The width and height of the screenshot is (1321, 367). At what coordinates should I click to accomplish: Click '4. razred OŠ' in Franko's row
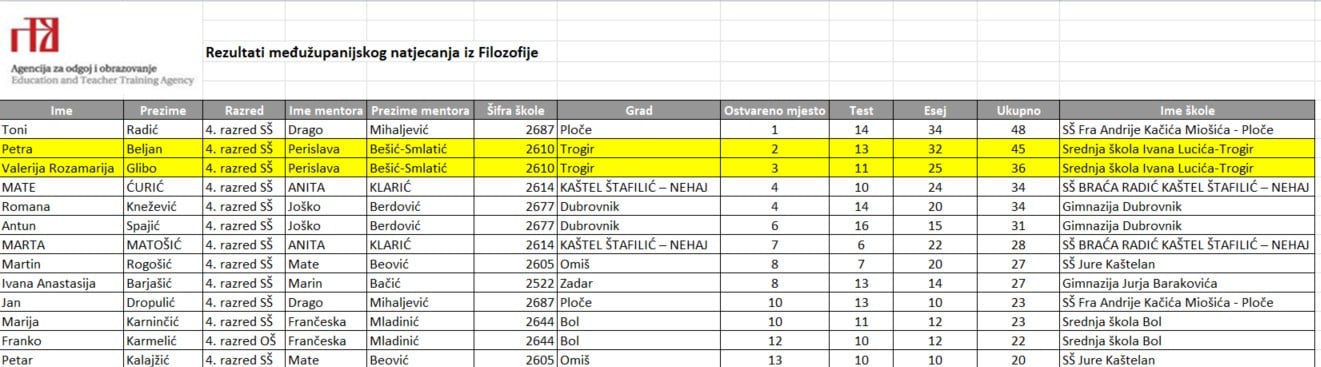pyautogui.click(x=243, y=340)
